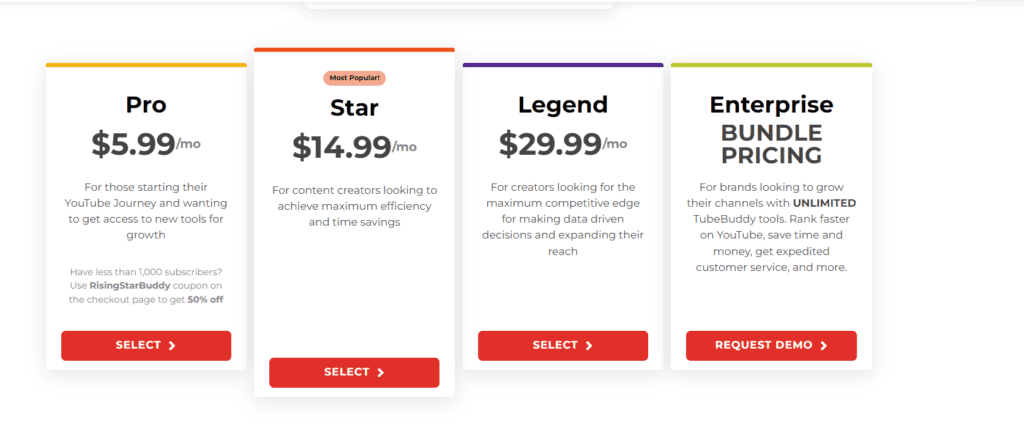Image resolution: width=1024 pixels, height=447 pixels.
Task: Click the chevron arrow in Pro's Select button
Action: [x=172, y=346]
